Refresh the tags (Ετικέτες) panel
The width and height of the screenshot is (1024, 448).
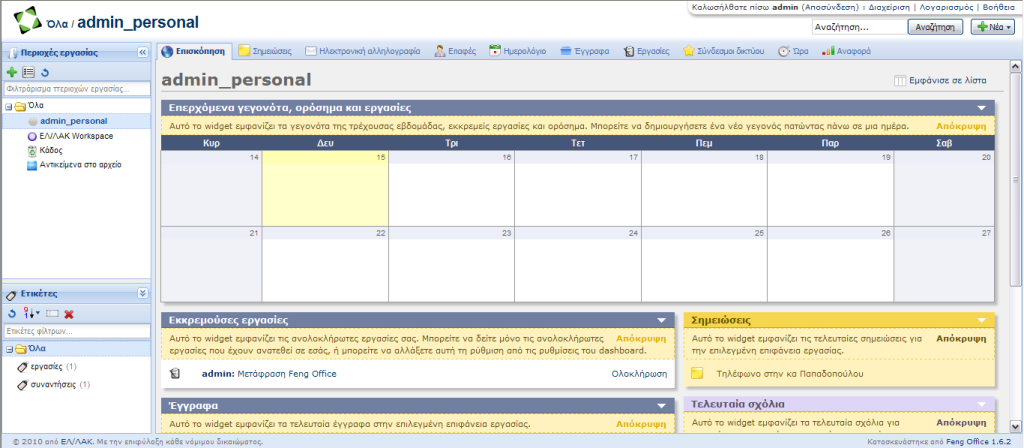[x=12, y=314]
